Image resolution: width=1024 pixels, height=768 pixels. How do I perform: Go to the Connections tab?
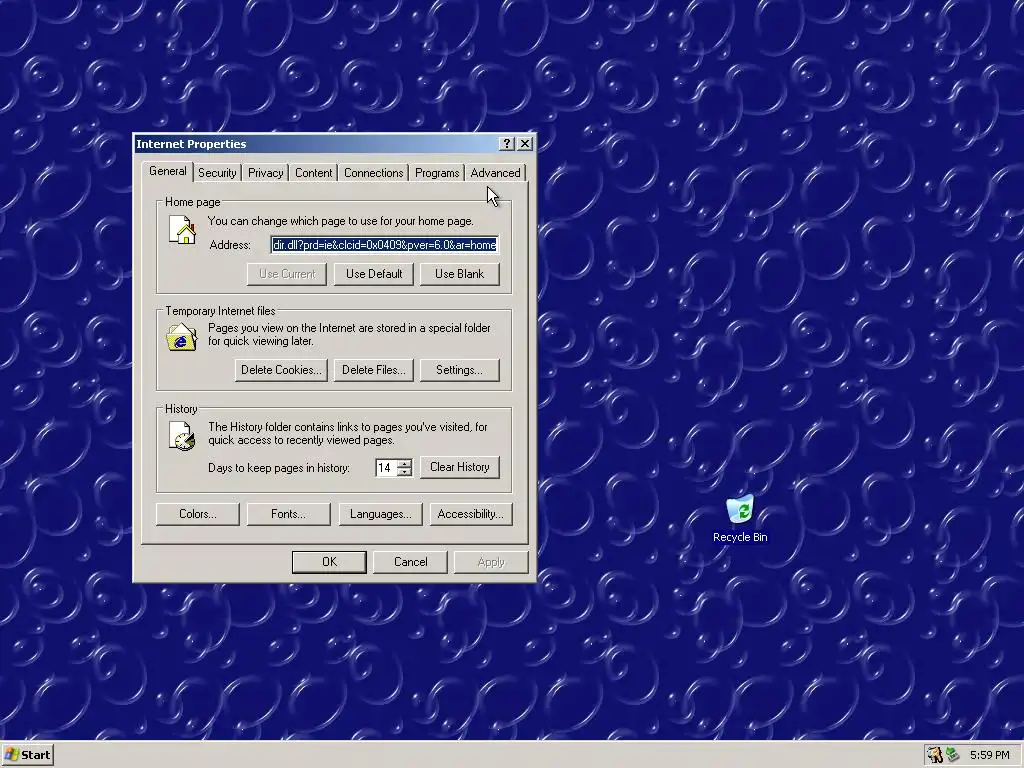coord(374,173)
